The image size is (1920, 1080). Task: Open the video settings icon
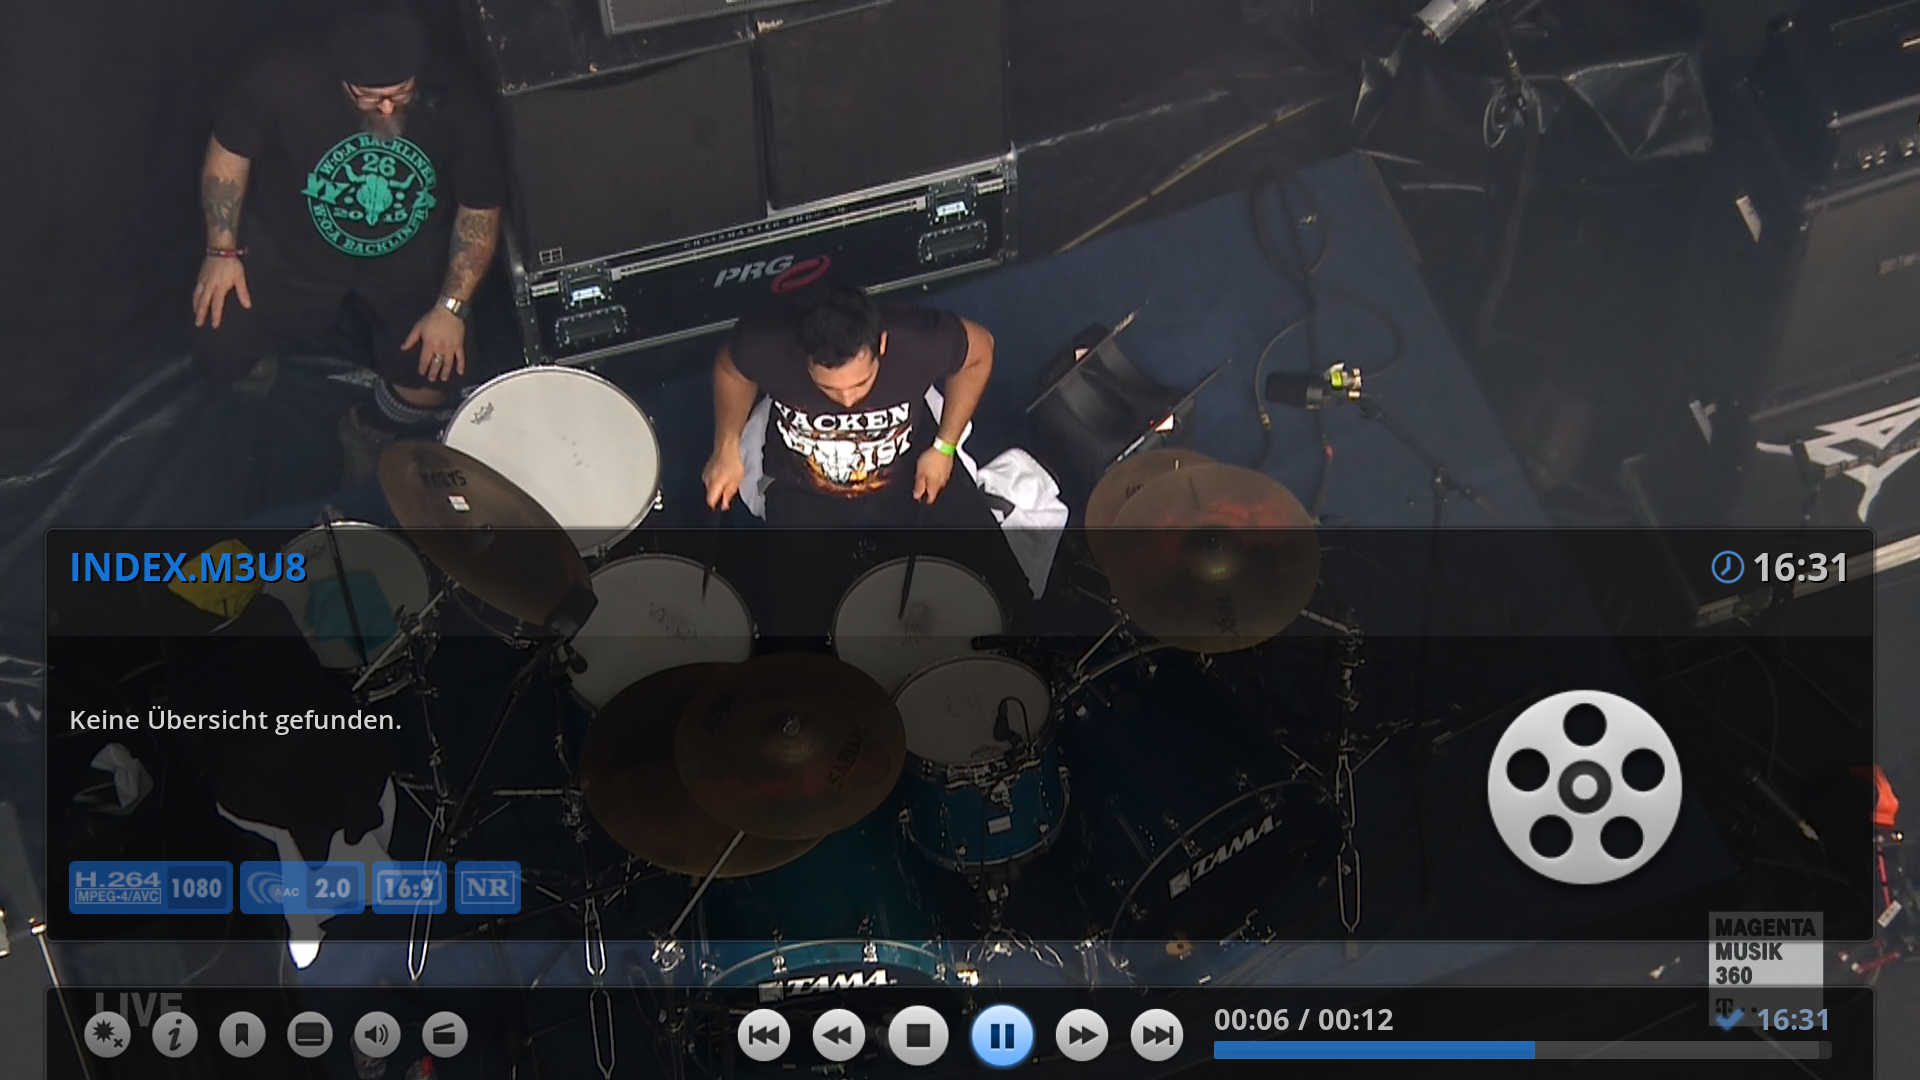107,1035
